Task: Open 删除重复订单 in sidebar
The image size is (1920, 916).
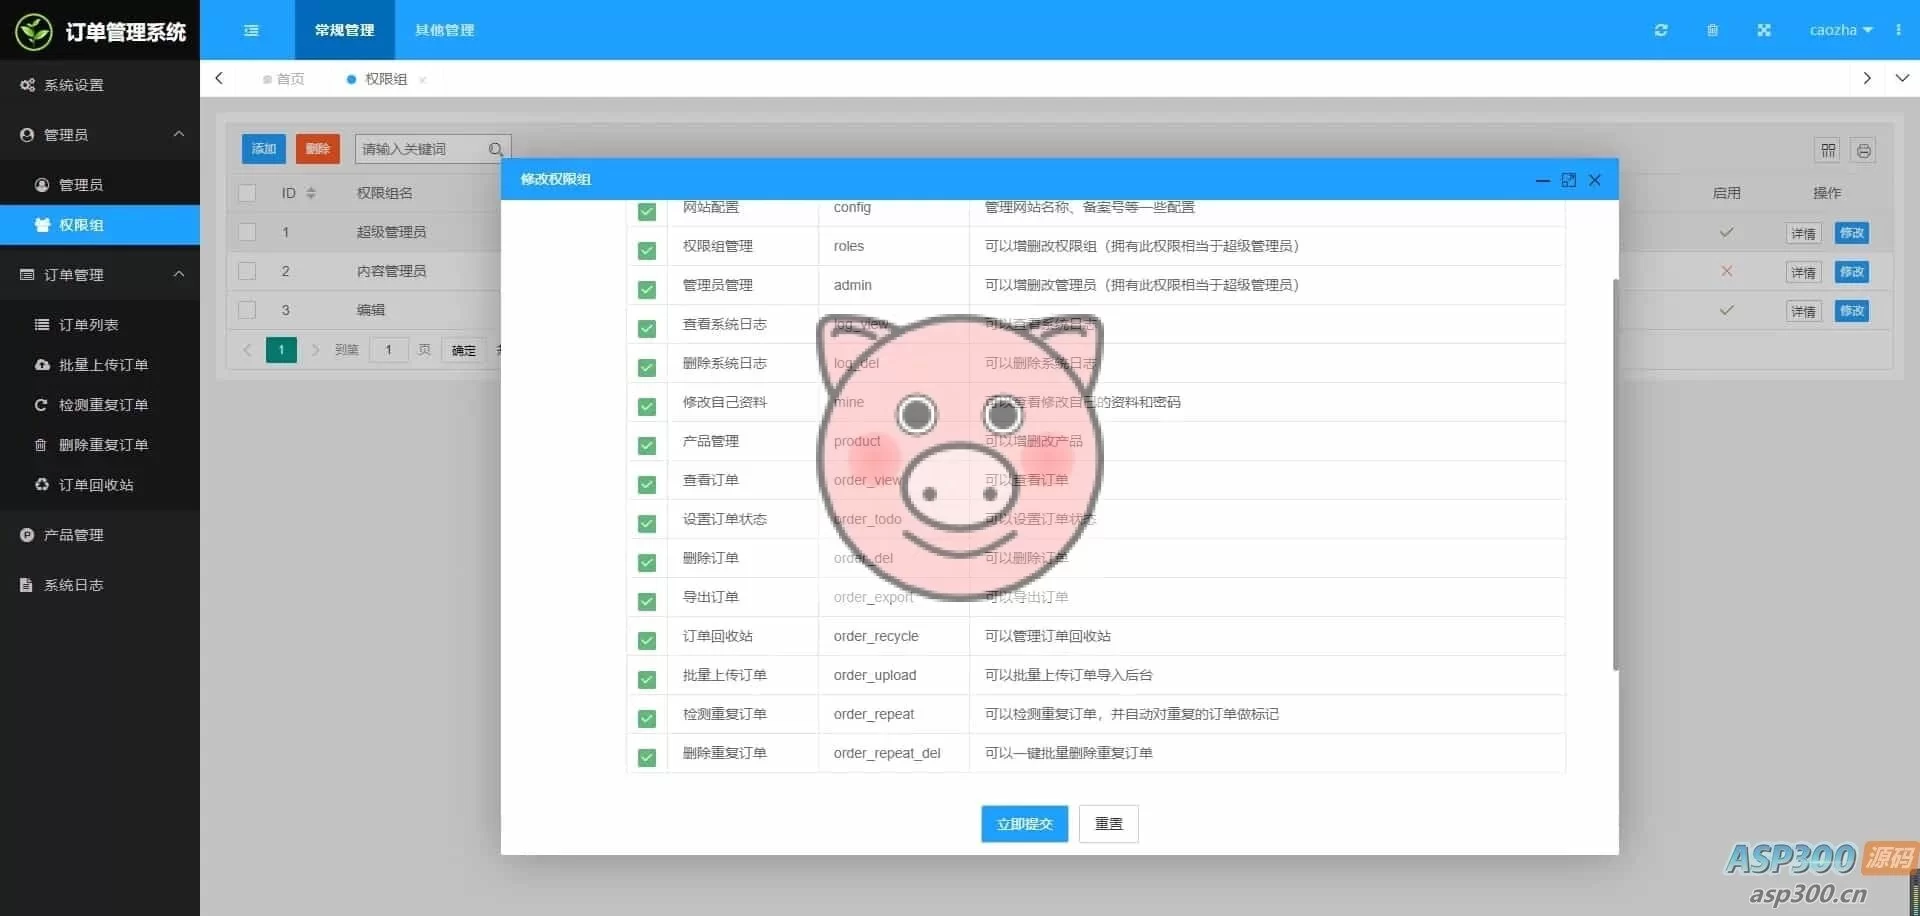Action: [x=100, y=445]
